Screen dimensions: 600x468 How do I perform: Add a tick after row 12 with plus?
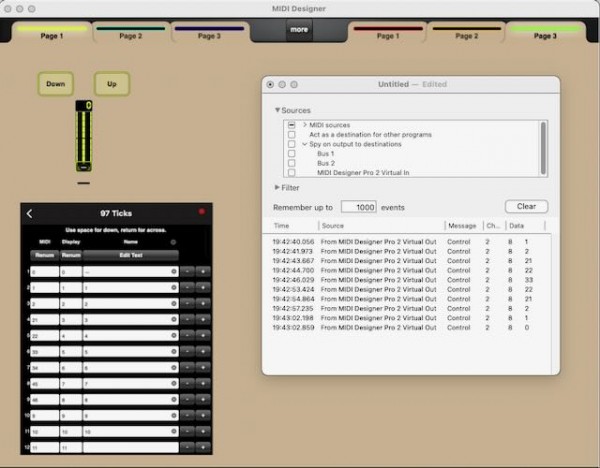pos(203,447)
